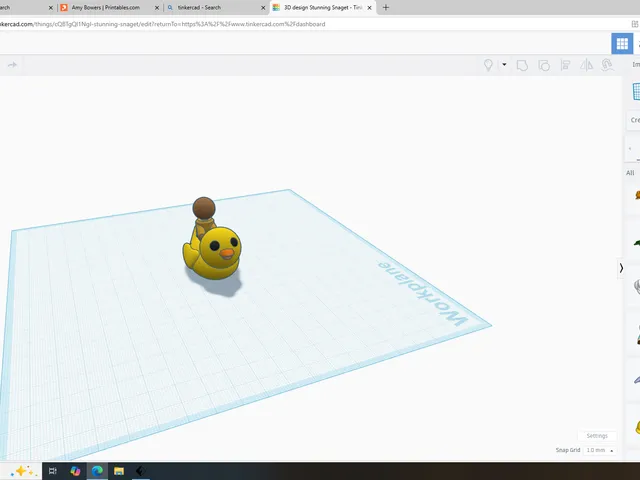Screen dimensions: 640x480
Task: Click the sparkle widget in taskbar corner
Action: coord(22,471)
